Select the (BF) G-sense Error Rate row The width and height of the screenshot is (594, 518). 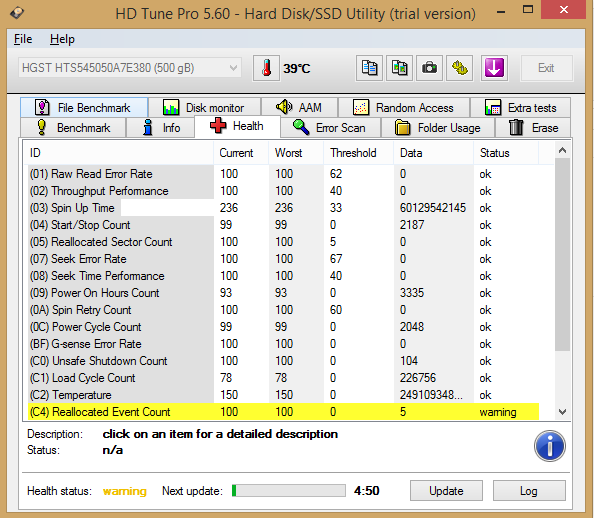(283, 344)
